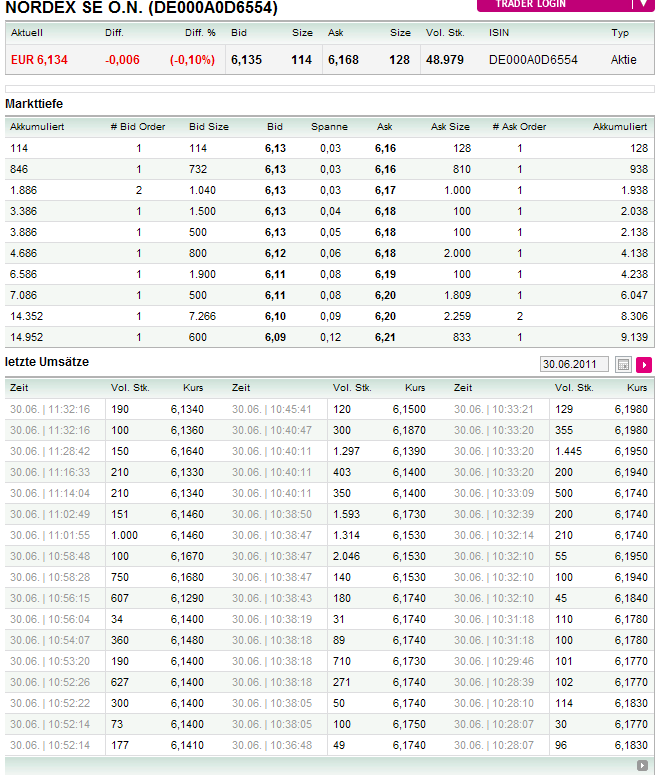
Task: Click trade price 6,1840
Action: (631, 598)
